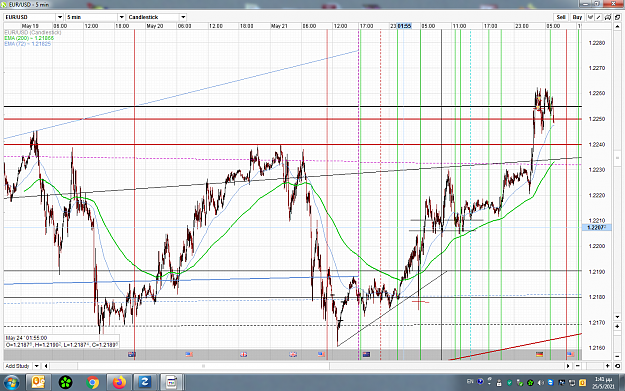Screen dimensions: 625x391
Task: Click the horizontal zoom slider track
Action: [x=593, y=365]
